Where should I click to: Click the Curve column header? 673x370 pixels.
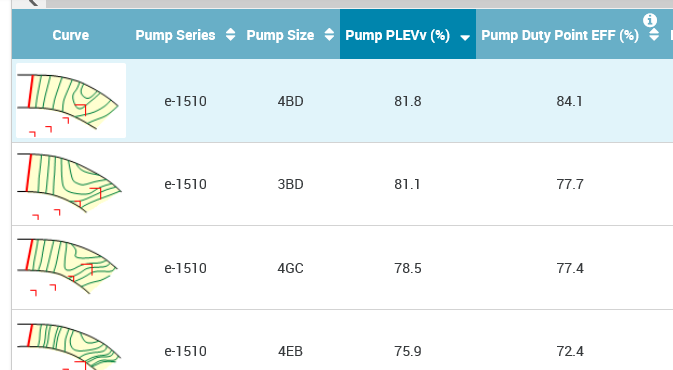pos(71,35)
